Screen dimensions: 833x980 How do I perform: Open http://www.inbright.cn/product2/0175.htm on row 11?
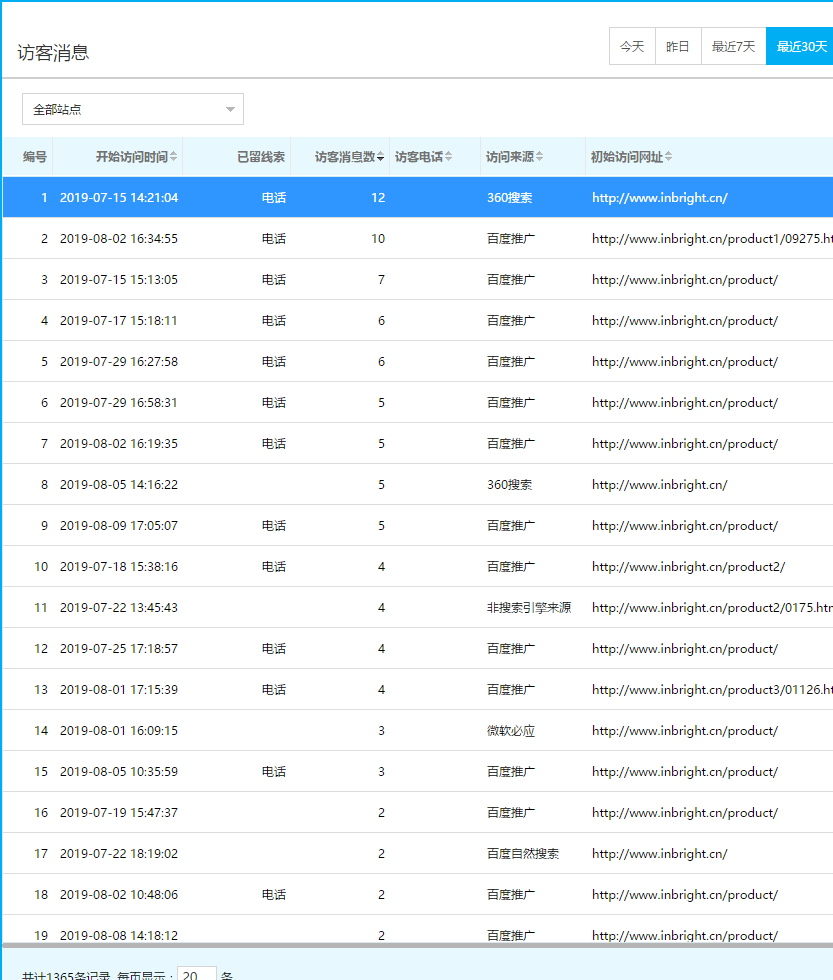(x=711, y=608)
